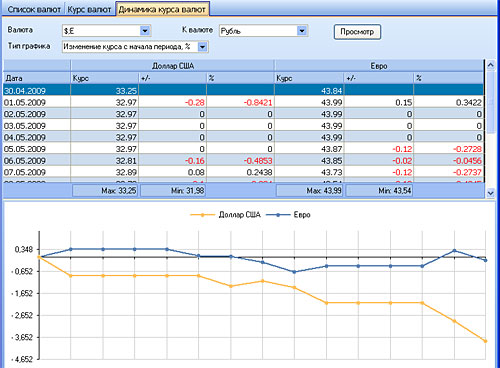Image resolution: width=500 pixels, height=368 pixels.
Task: Select the row dated 07.05.2009
Action: (x=243, y=172)
